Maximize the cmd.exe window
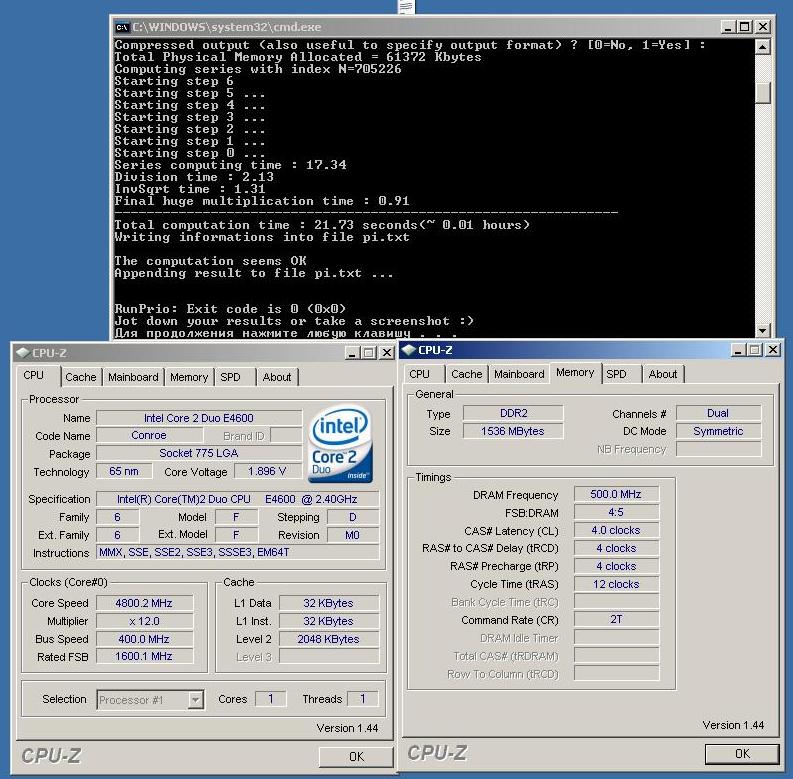The width and height of the screenshot is (793, 779). click(744, 27)
